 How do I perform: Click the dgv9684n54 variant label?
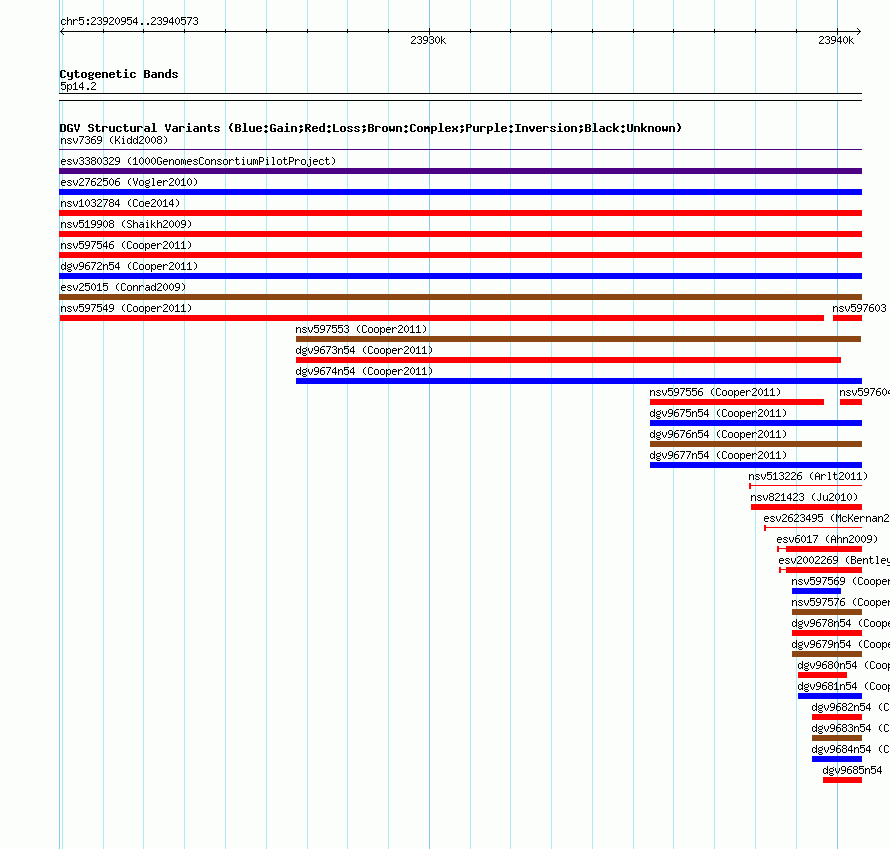(850, 749)
